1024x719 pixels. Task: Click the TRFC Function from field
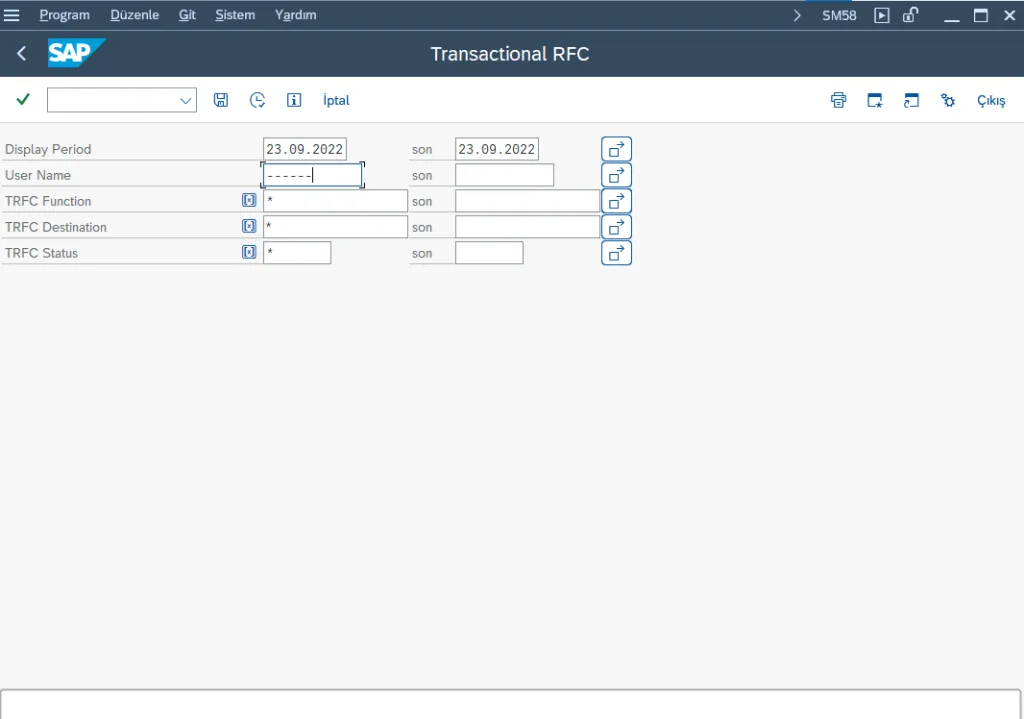tap(335, 201)
